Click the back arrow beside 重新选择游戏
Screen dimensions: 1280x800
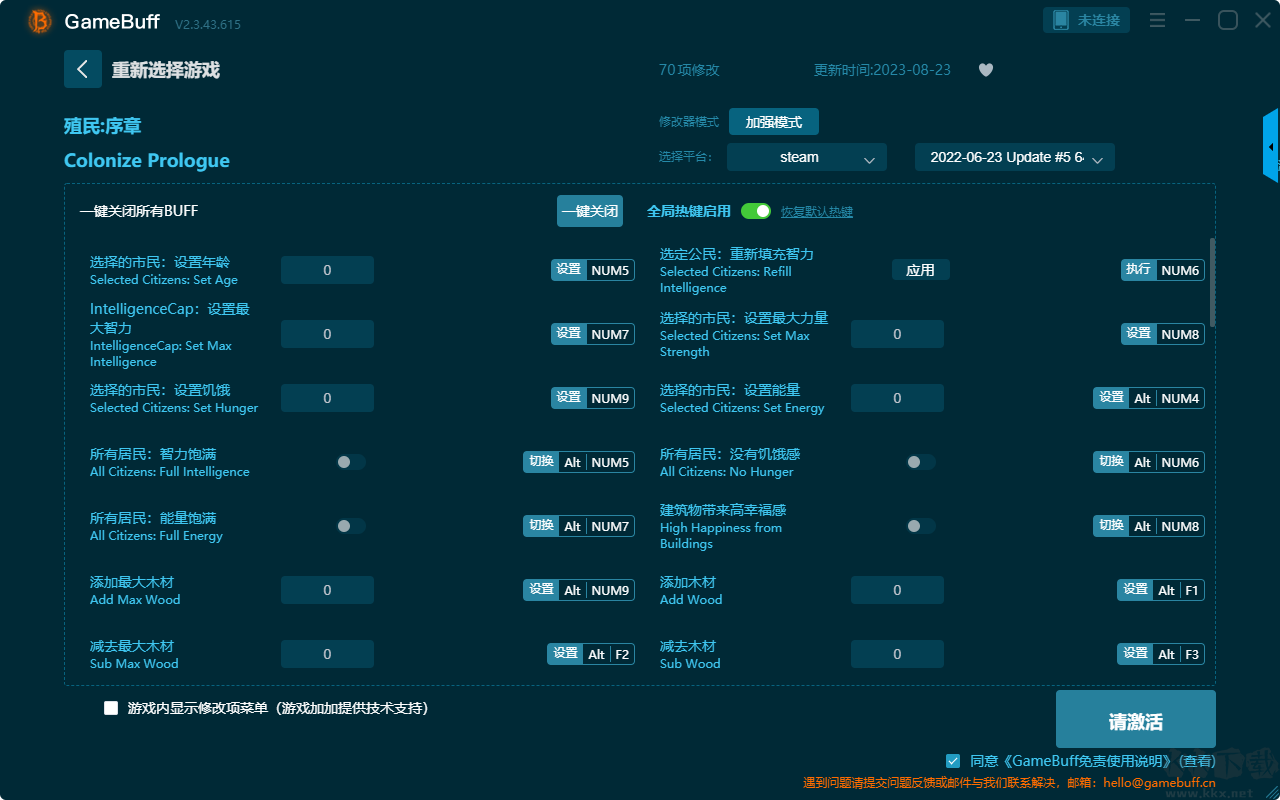[83, 69]
